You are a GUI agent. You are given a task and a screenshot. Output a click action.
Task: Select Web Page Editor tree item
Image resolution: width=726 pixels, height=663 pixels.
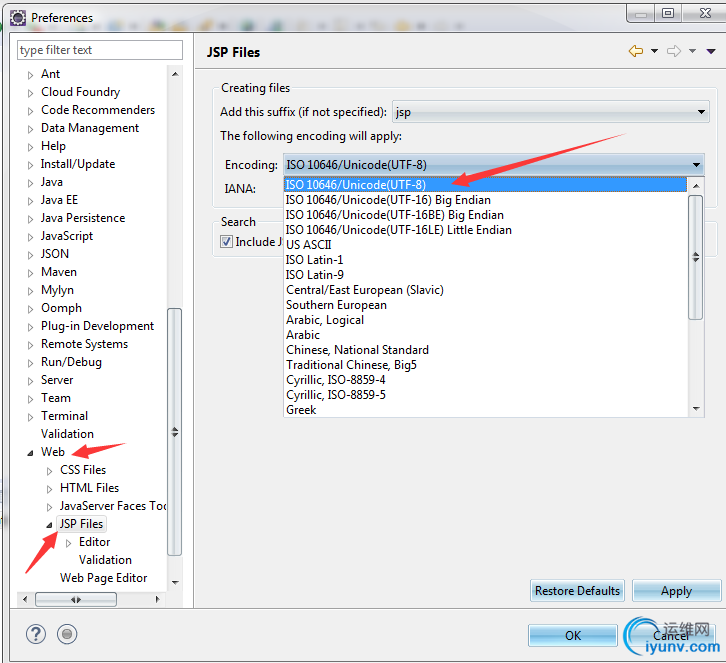click(x=103, y=578)
